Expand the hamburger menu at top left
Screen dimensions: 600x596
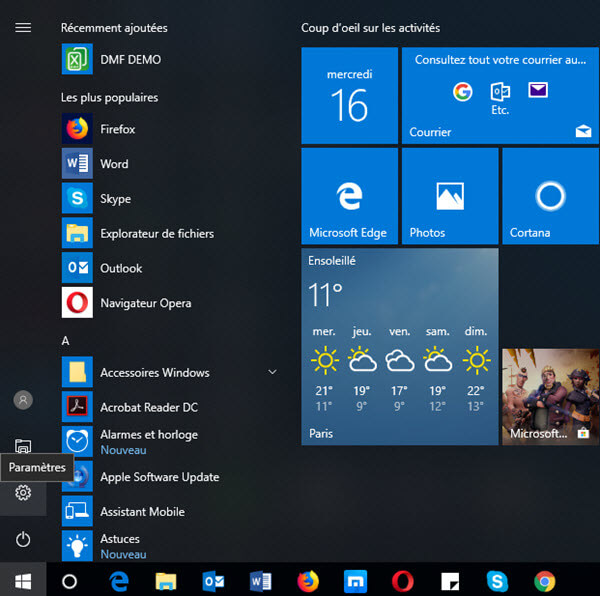23,28
